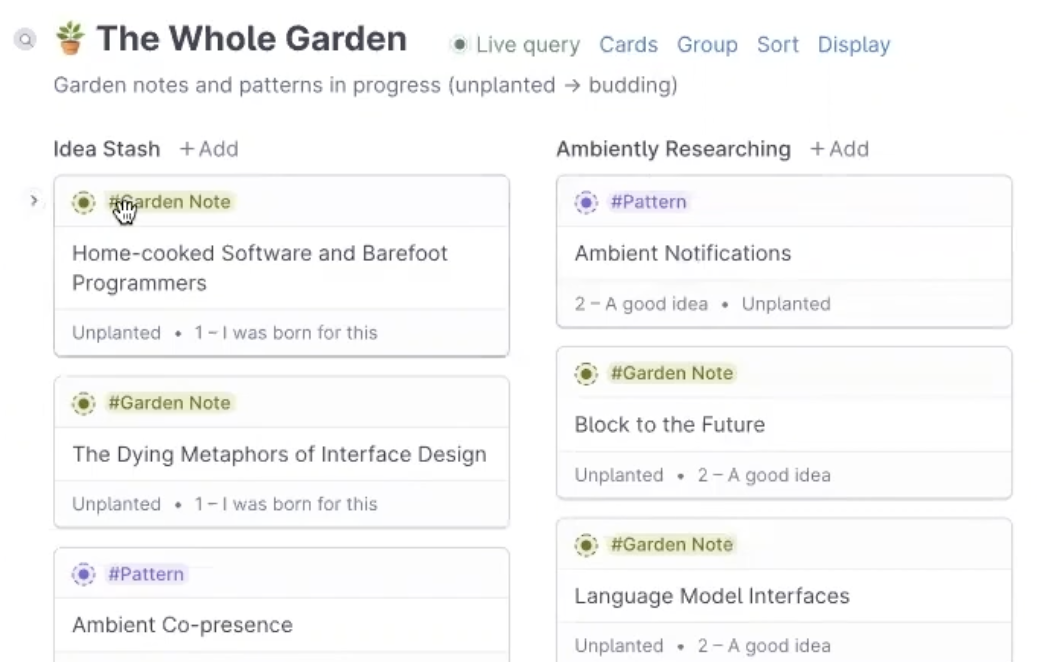The height and width of the screenshot is (662, 1050).
Task: Click 'Unplanted' on the Dying Metaphors card
Action: coord(117,504)
